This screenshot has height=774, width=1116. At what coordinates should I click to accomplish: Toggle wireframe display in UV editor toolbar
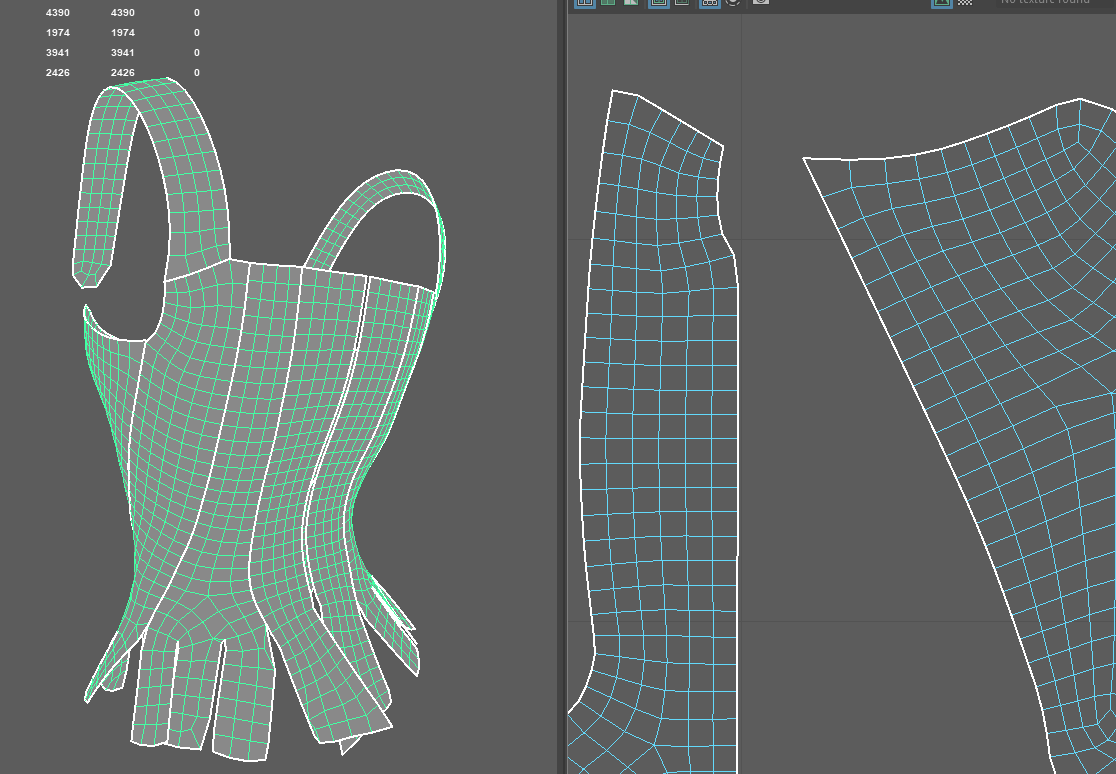tap(585, 3)
